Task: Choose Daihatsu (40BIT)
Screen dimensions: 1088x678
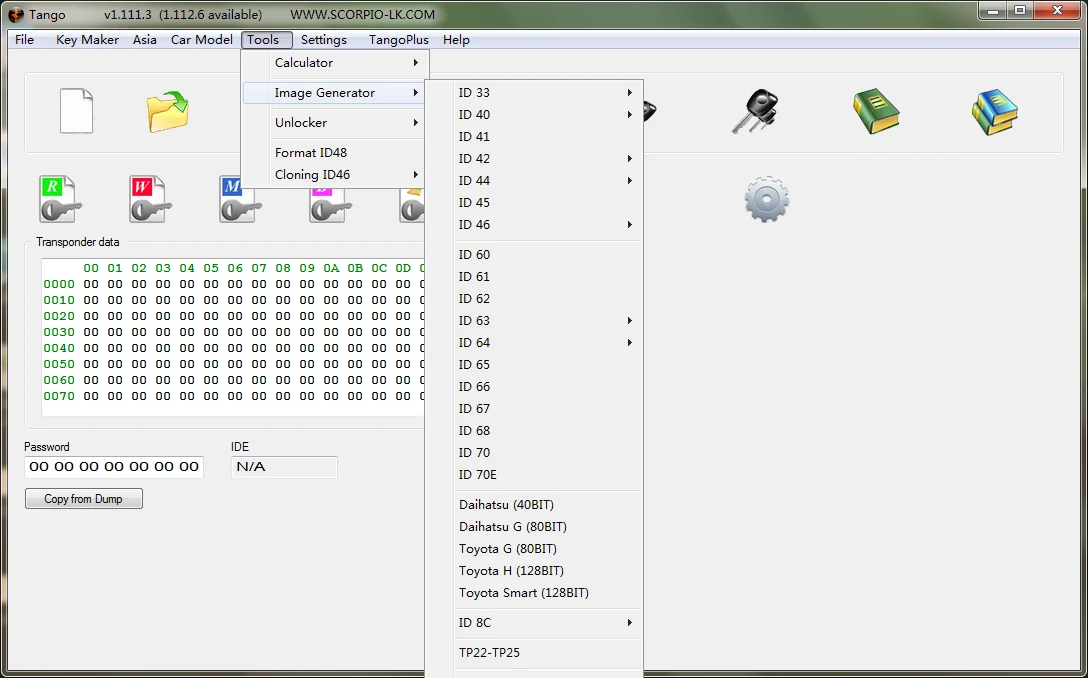Action: (534, 505)
